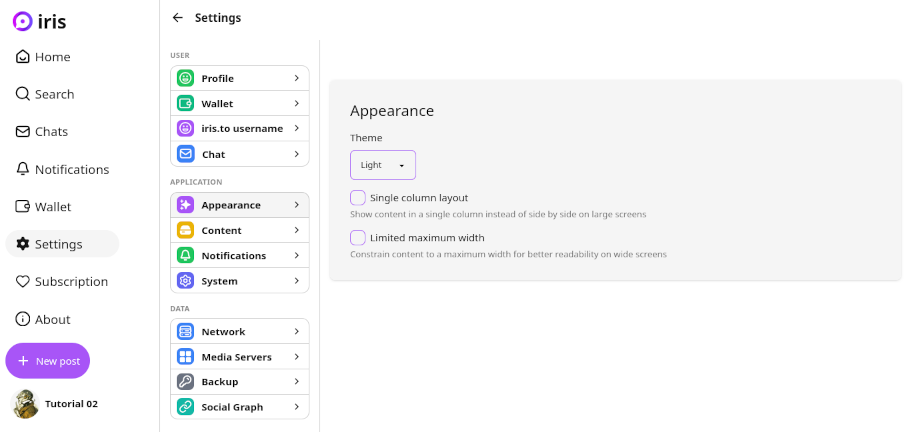Enable Single column layout checkbox
Viewport: 911px width, 432px height.
click(358, 198)
